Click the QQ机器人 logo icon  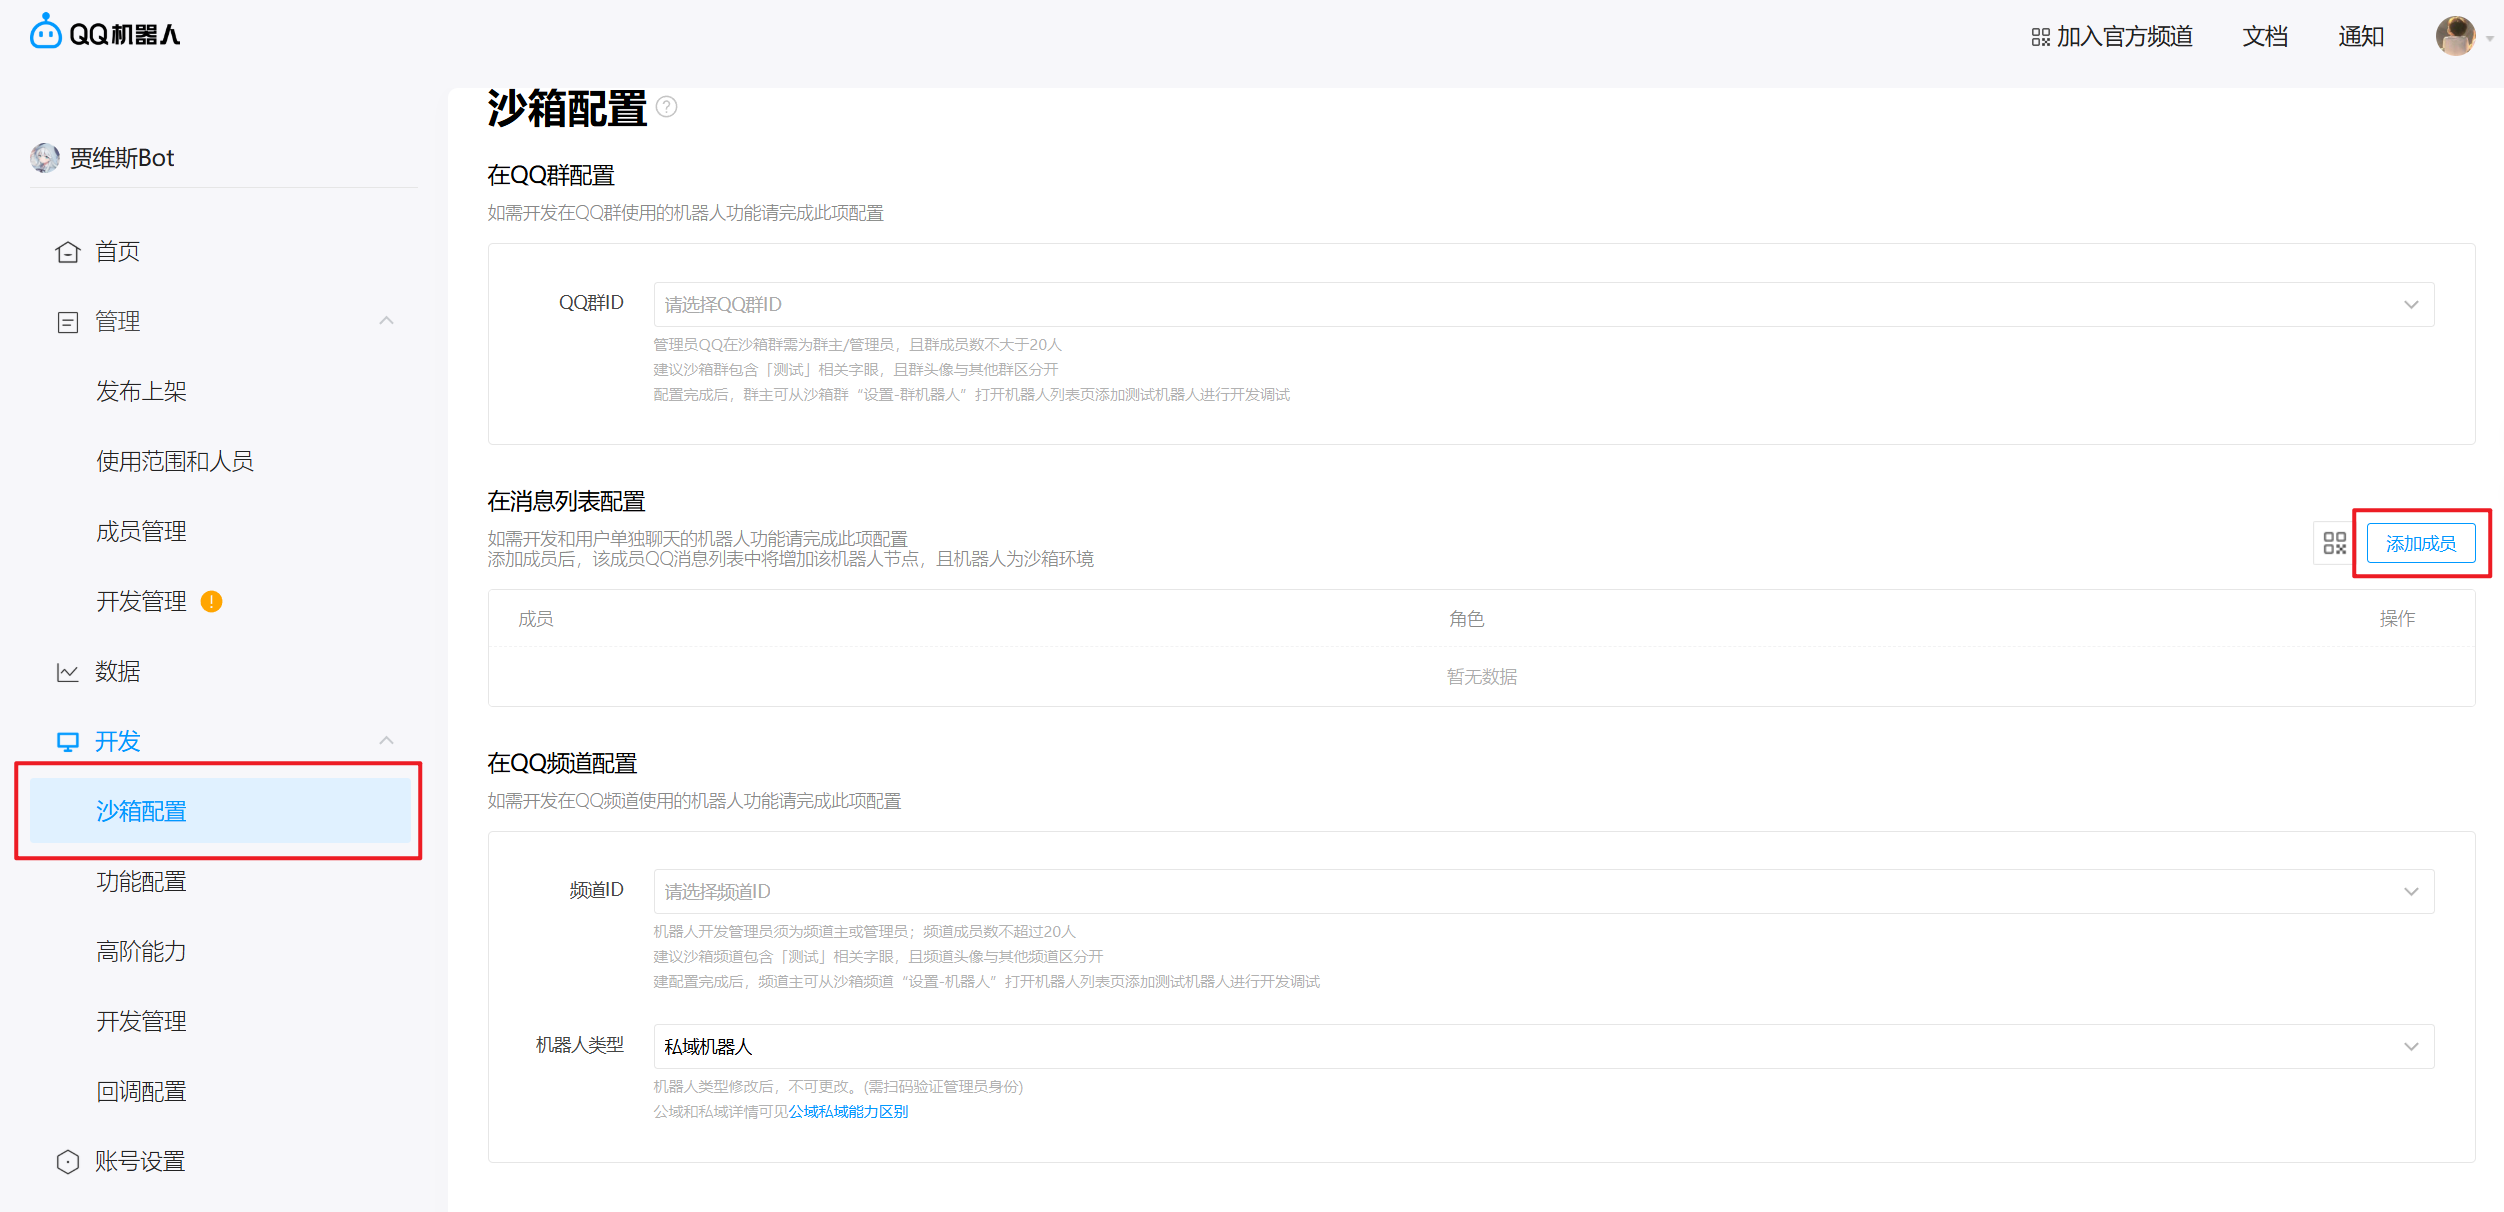(46, 32)
